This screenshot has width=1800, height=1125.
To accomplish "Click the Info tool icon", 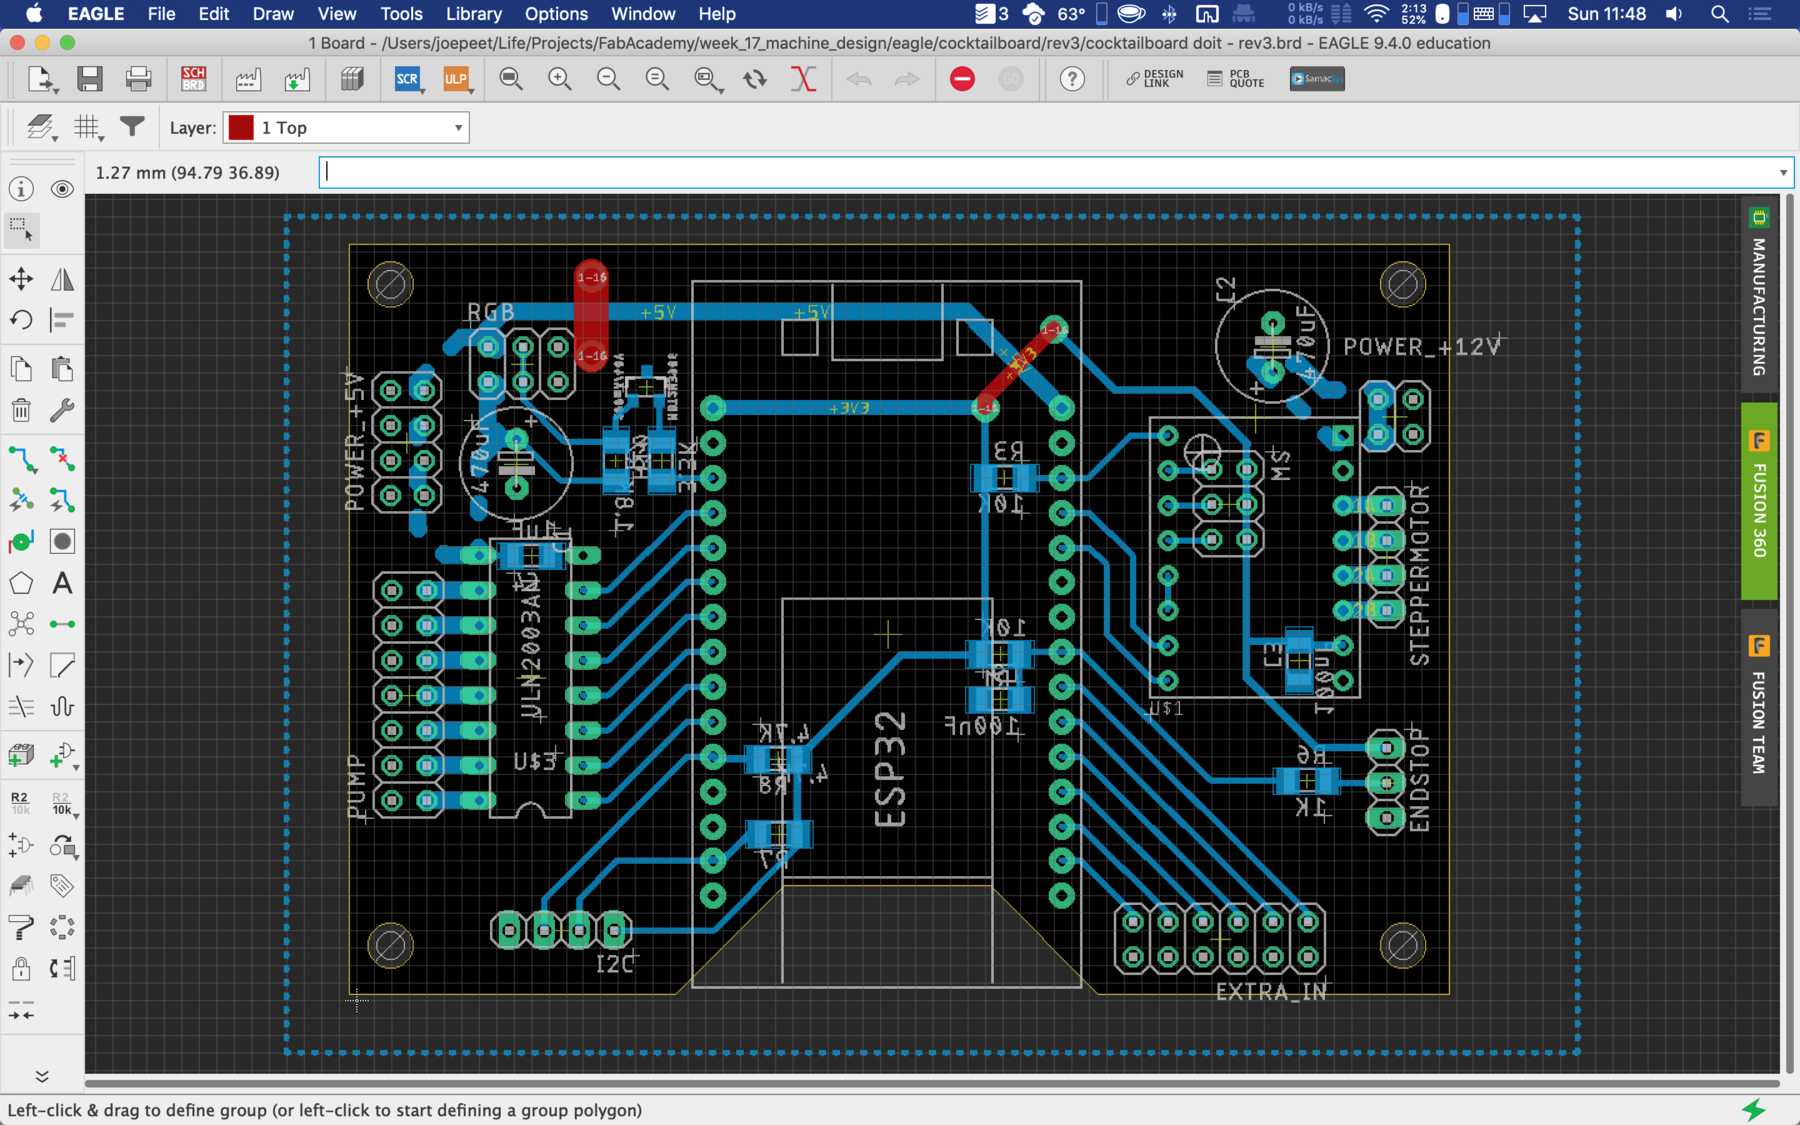I will [x=21, y=189].
